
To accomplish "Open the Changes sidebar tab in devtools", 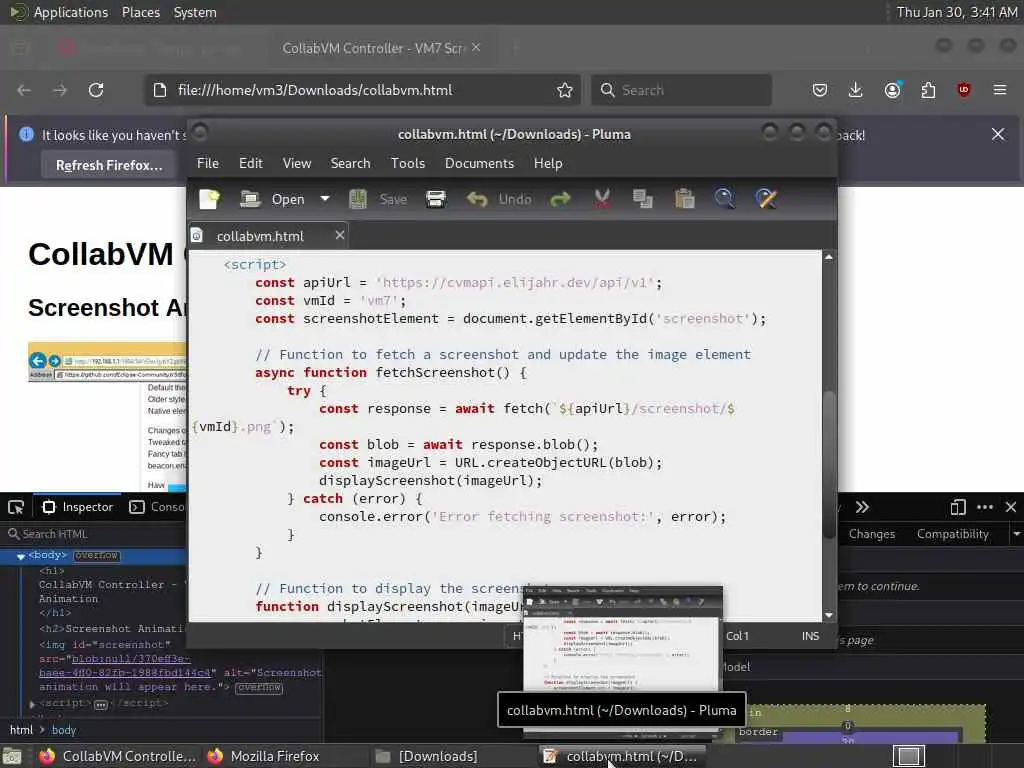I will point(872,534).
